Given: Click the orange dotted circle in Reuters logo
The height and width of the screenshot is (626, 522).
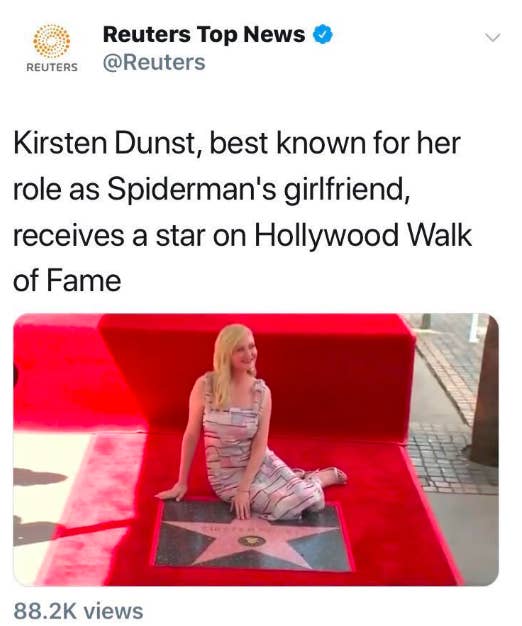Looking at the screenshot, I should [51, 41].
